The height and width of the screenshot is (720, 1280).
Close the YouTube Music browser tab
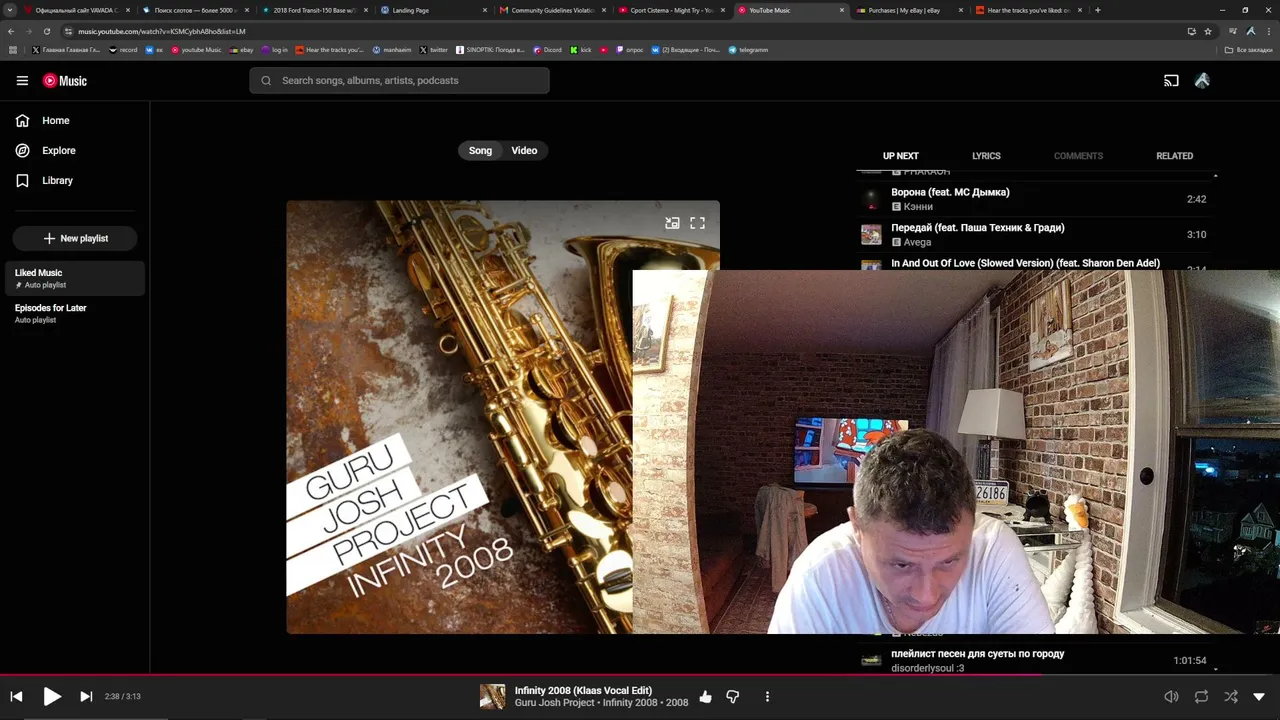[x=842, y=10]
